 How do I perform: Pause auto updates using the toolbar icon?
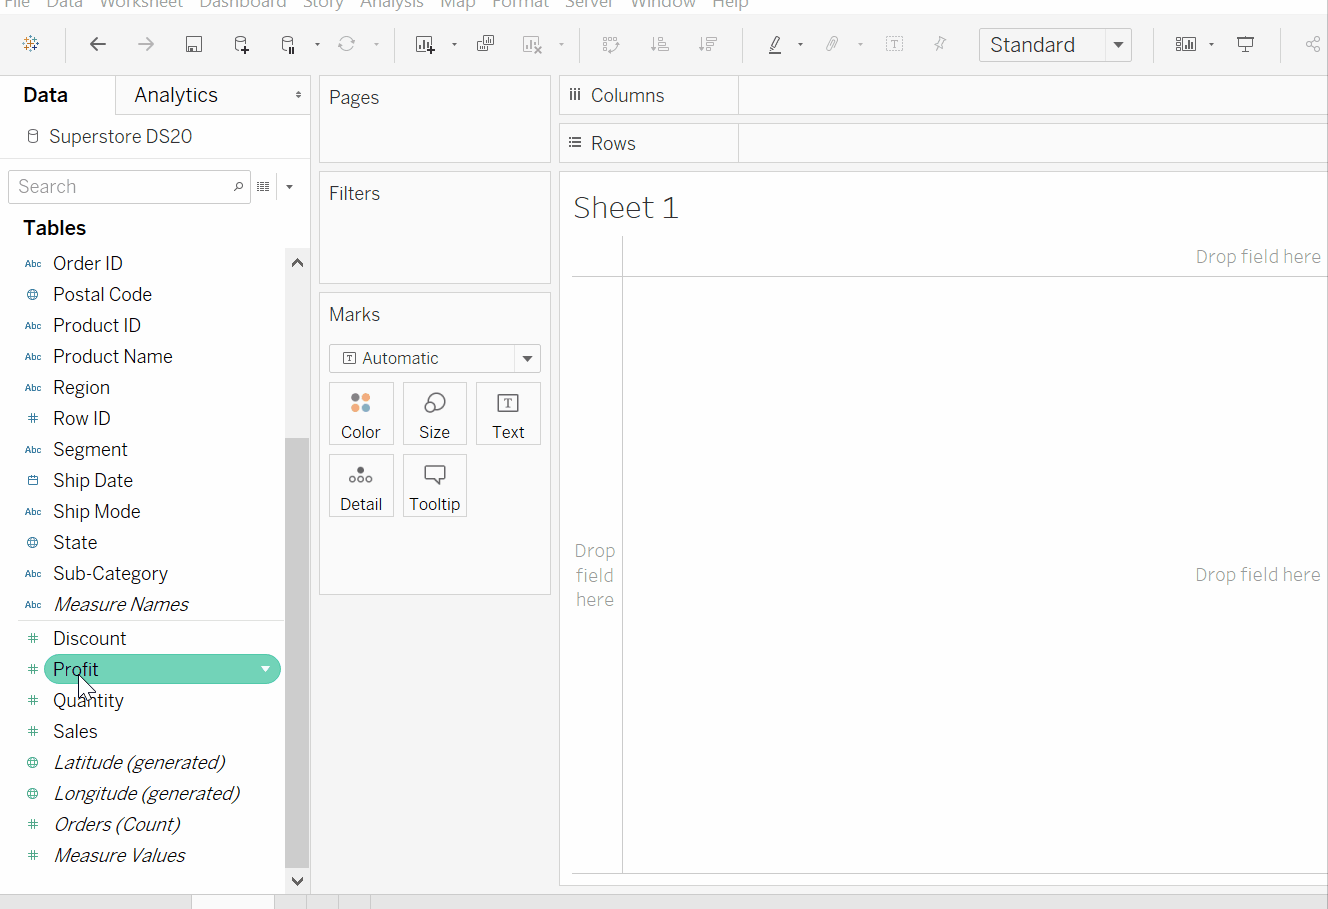point(288,44)
